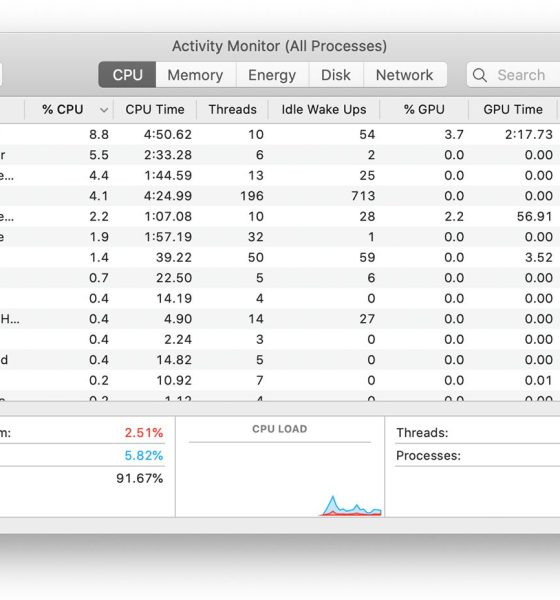Select the row with CPU time 4:50.62

coord(280,135)
